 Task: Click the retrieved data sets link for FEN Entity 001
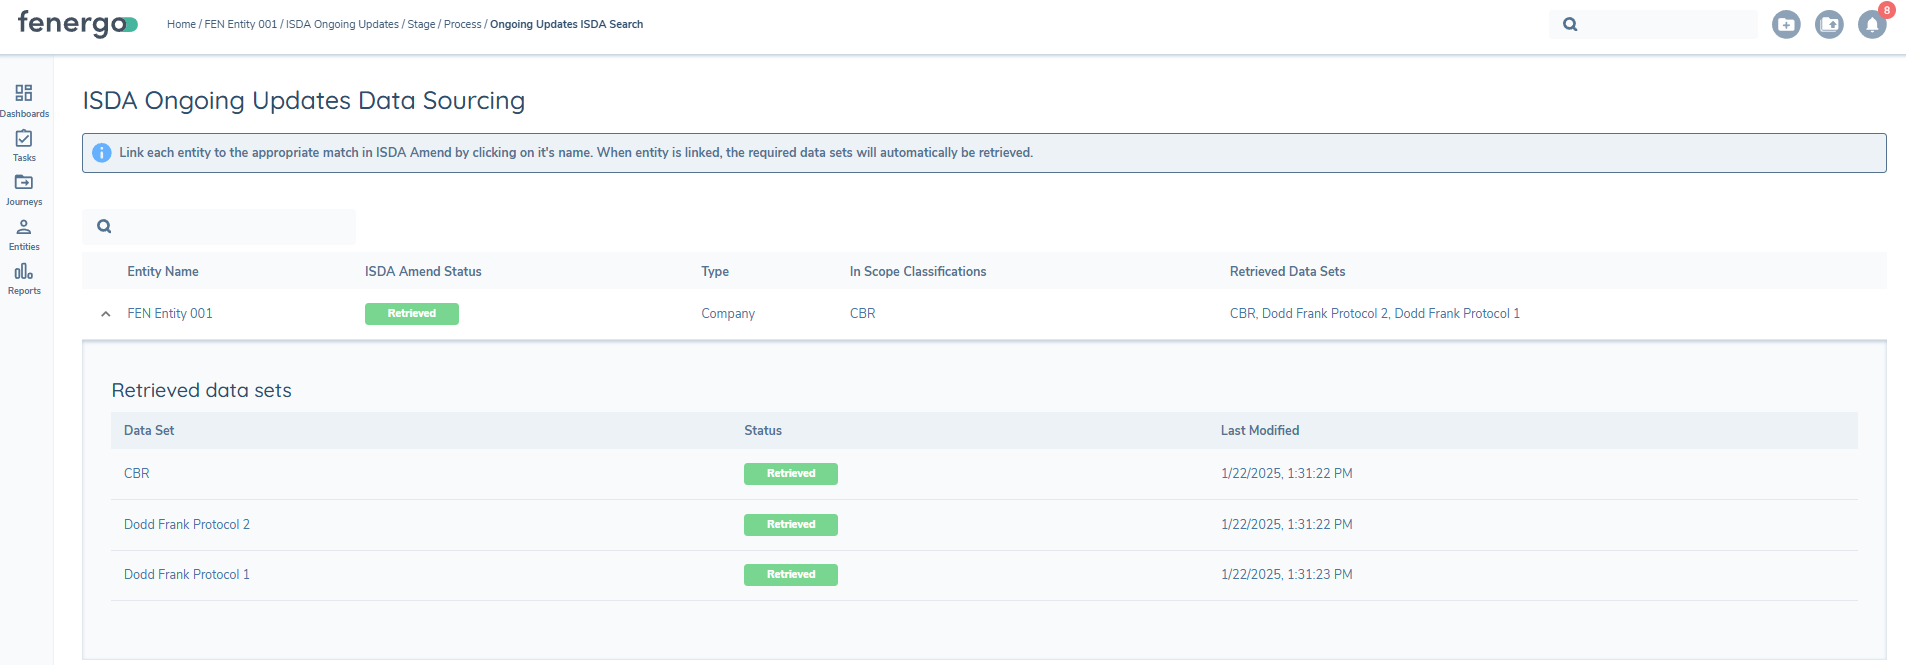click(1374, 314)
